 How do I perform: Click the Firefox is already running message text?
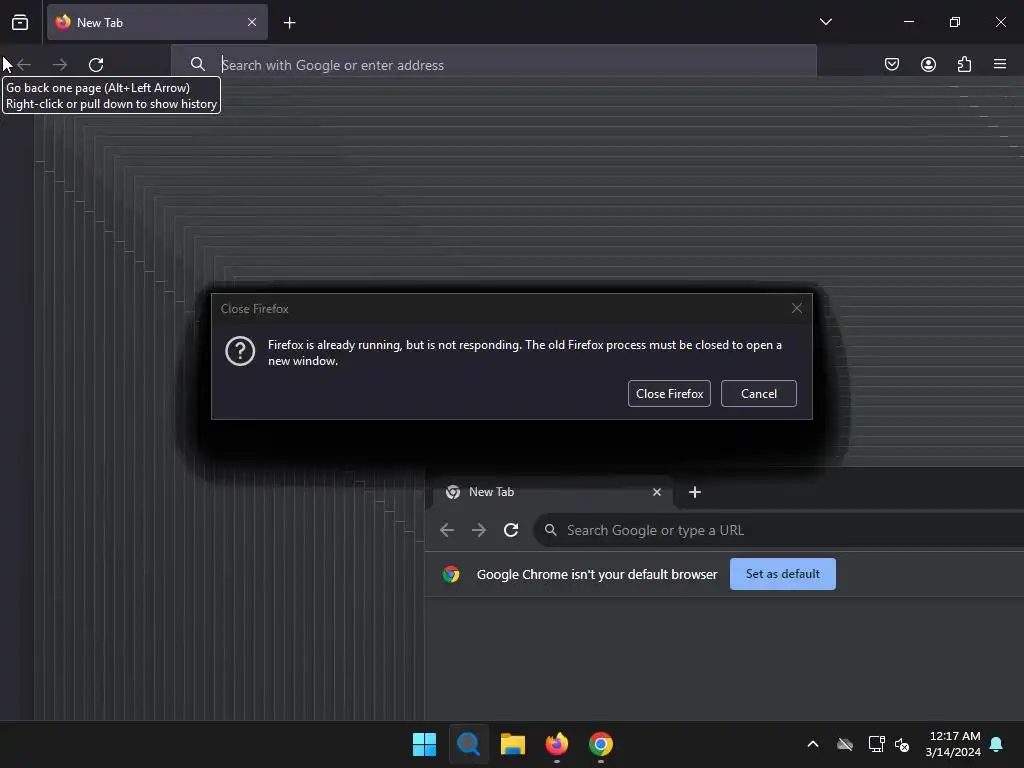524,353
